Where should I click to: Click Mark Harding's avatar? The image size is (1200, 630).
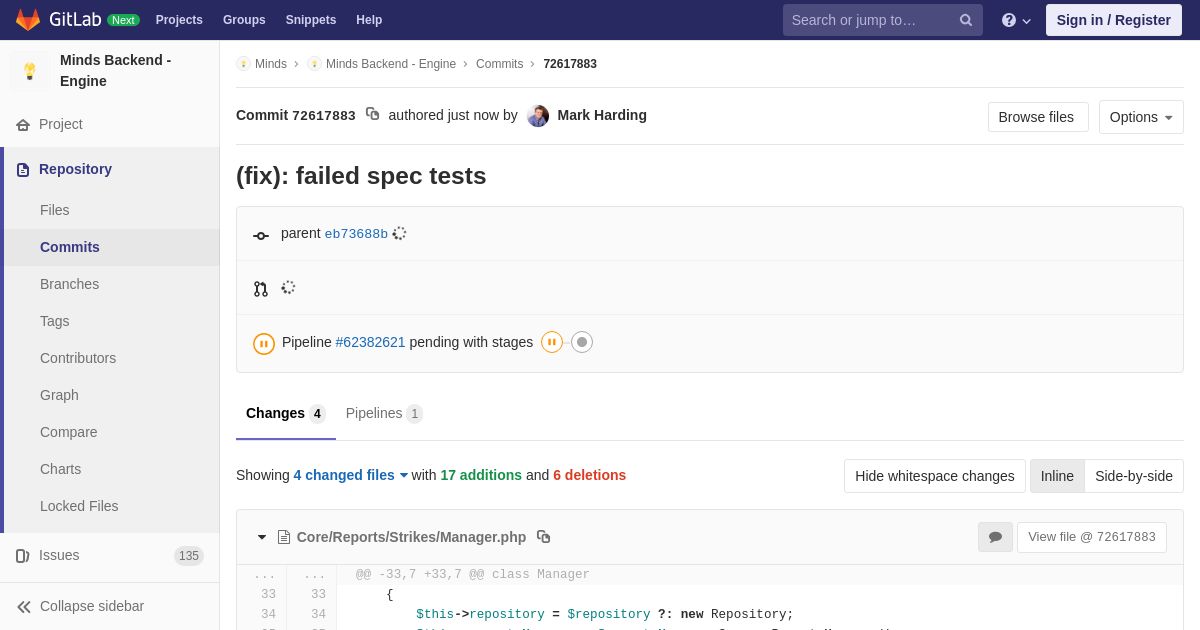(x=538, y=116)
